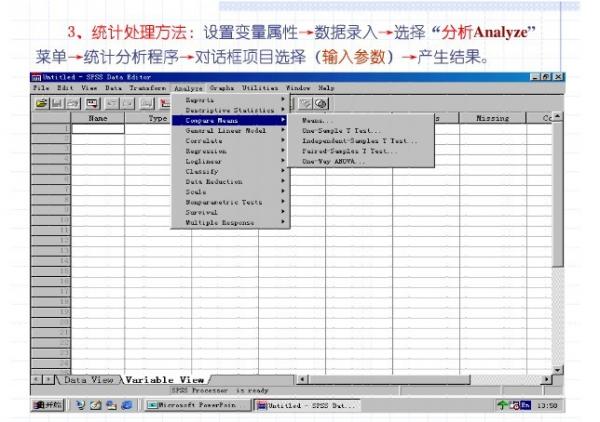Click the Print toolbar icon
Viewport: 600px width, 422px height.
coord(73,104)
